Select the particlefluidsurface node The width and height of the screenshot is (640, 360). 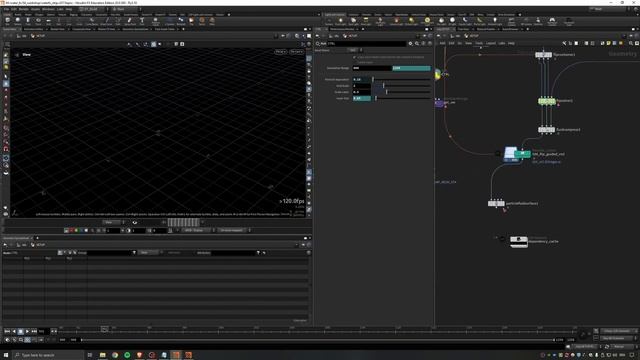pos(496,203)
